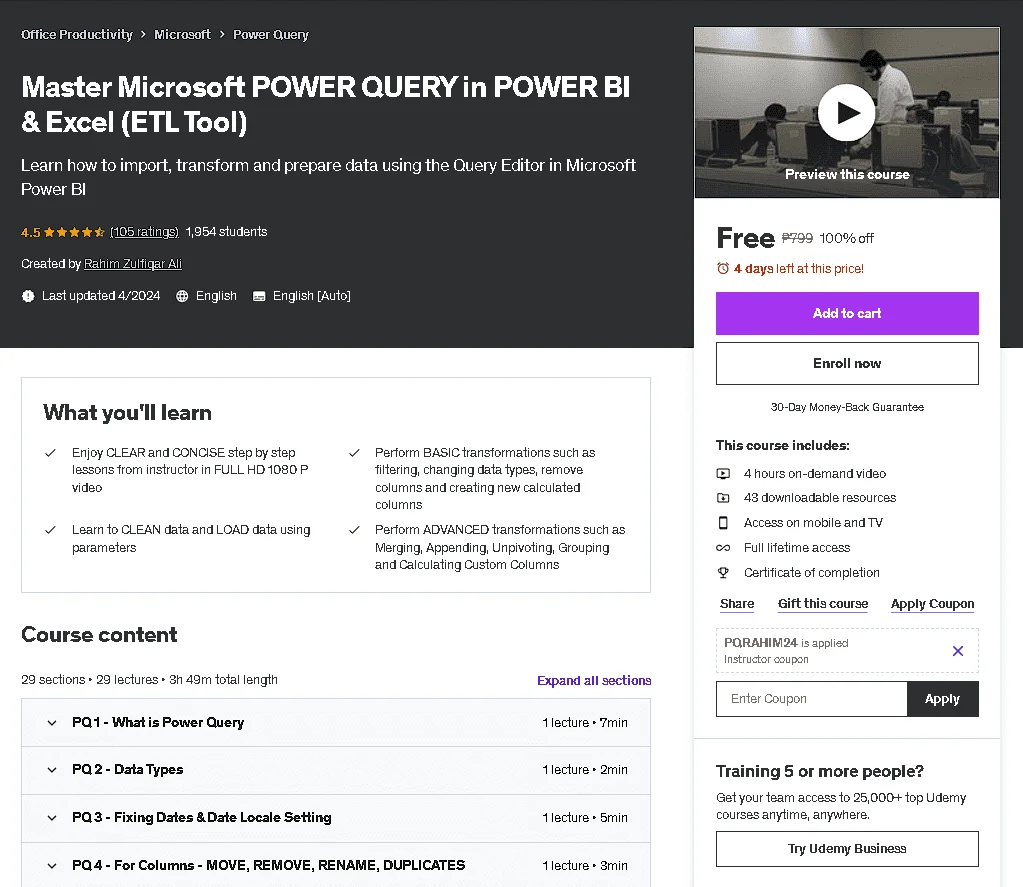Click the star rating icons
Image resolution: width=1023 pixels, height=887 pixels.
[x=74, y=232]
